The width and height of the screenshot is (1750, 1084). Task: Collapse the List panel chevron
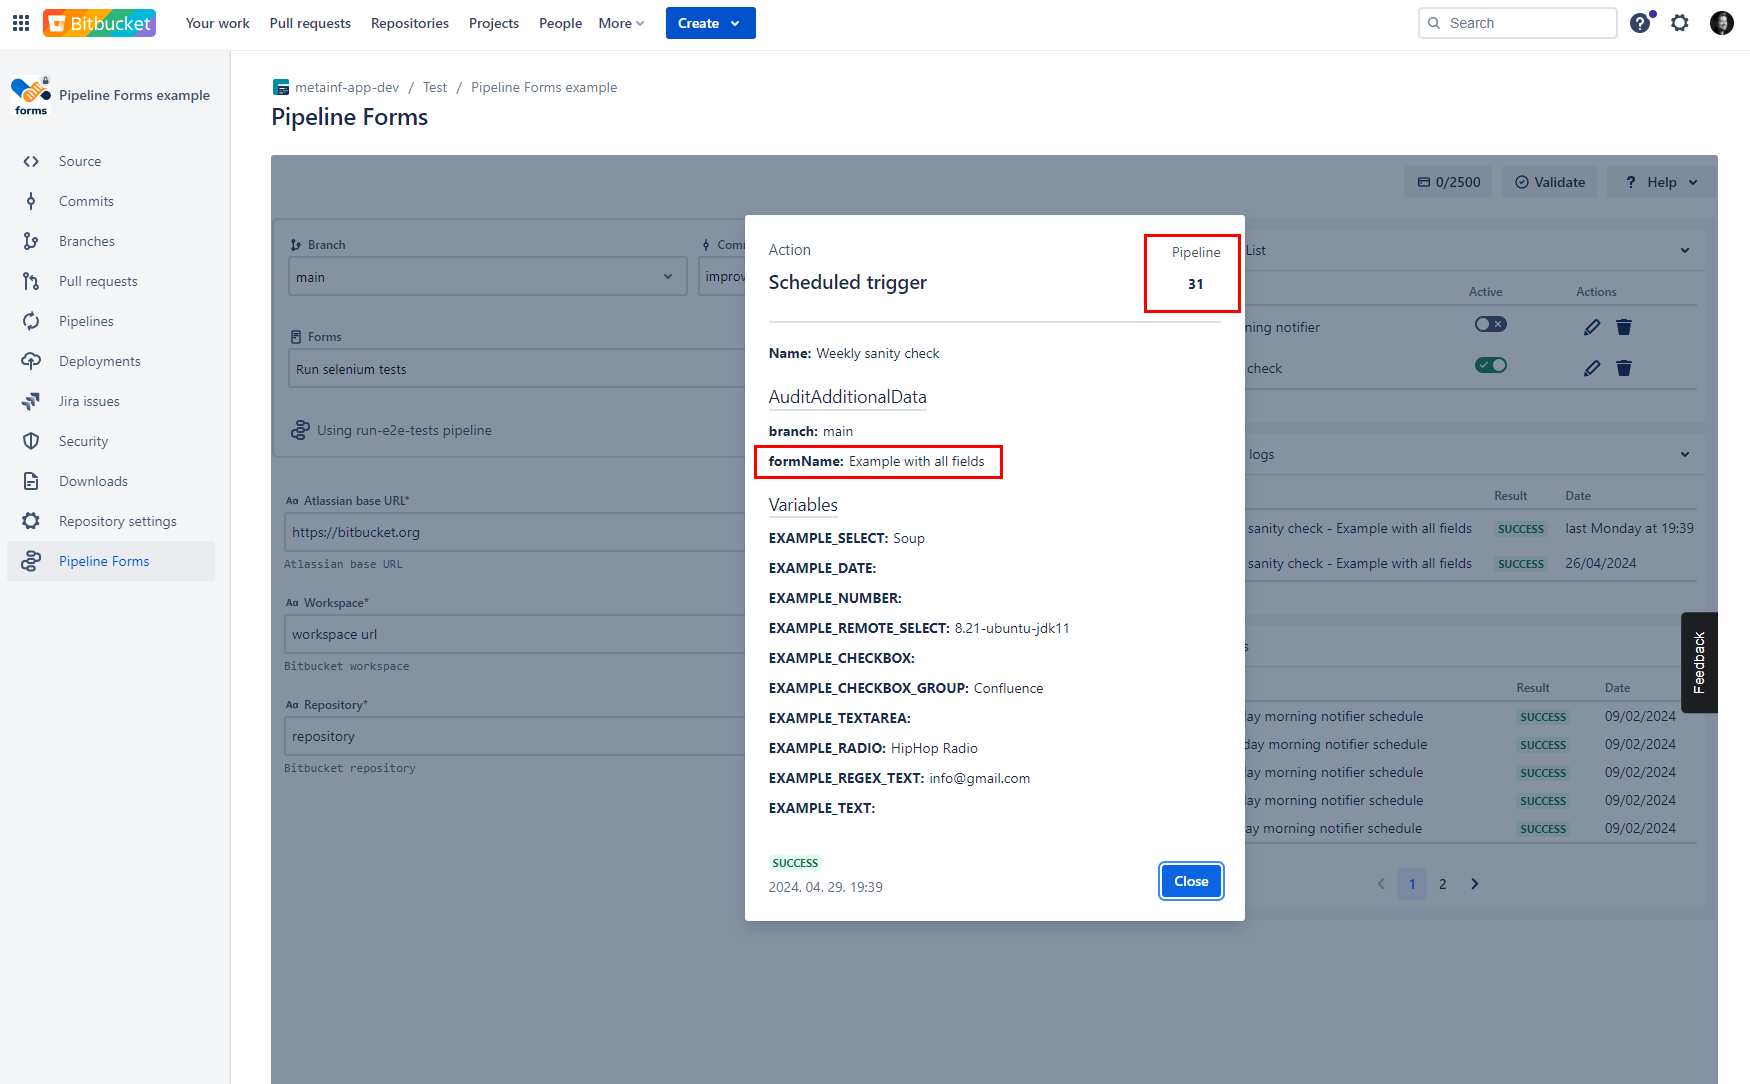[x=1685, y=251]
